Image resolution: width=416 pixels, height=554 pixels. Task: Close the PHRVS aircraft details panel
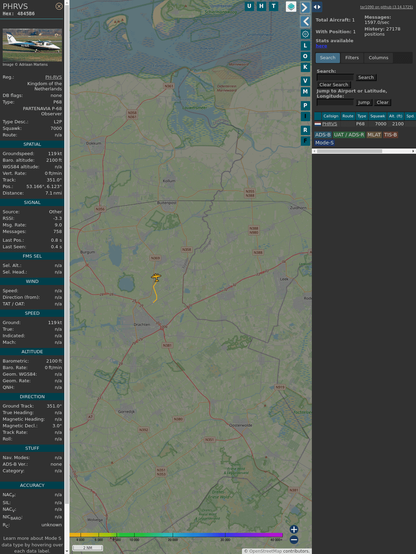click(59, 6)
